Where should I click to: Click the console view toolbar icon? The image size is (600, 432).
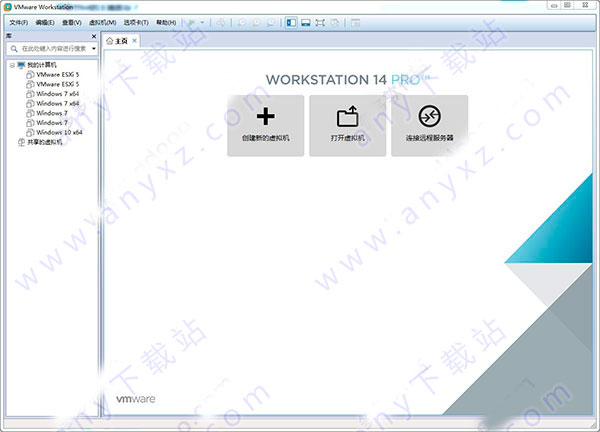point(355,23)
